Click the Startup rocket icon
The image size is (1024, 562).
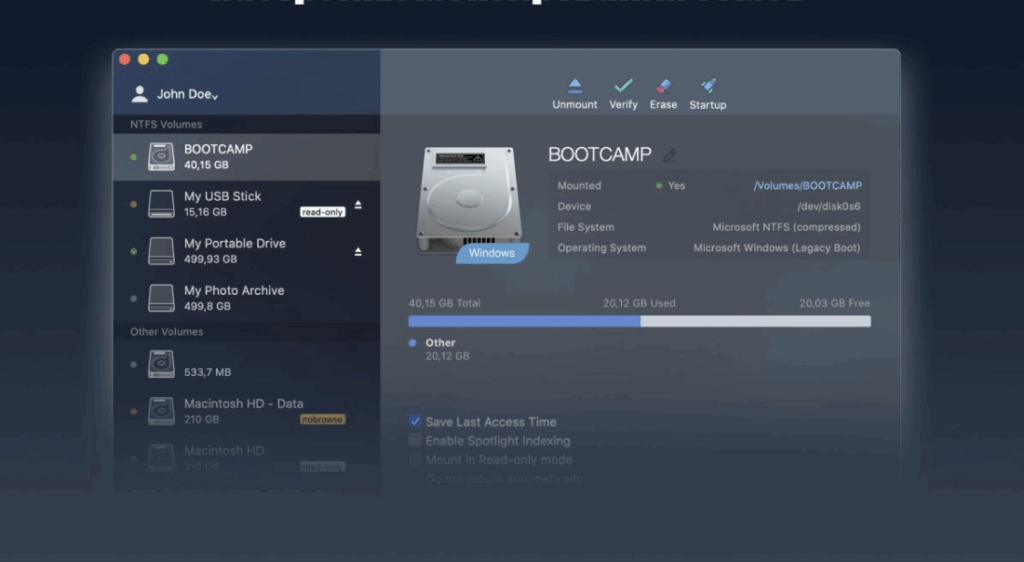tap(709, 86)
